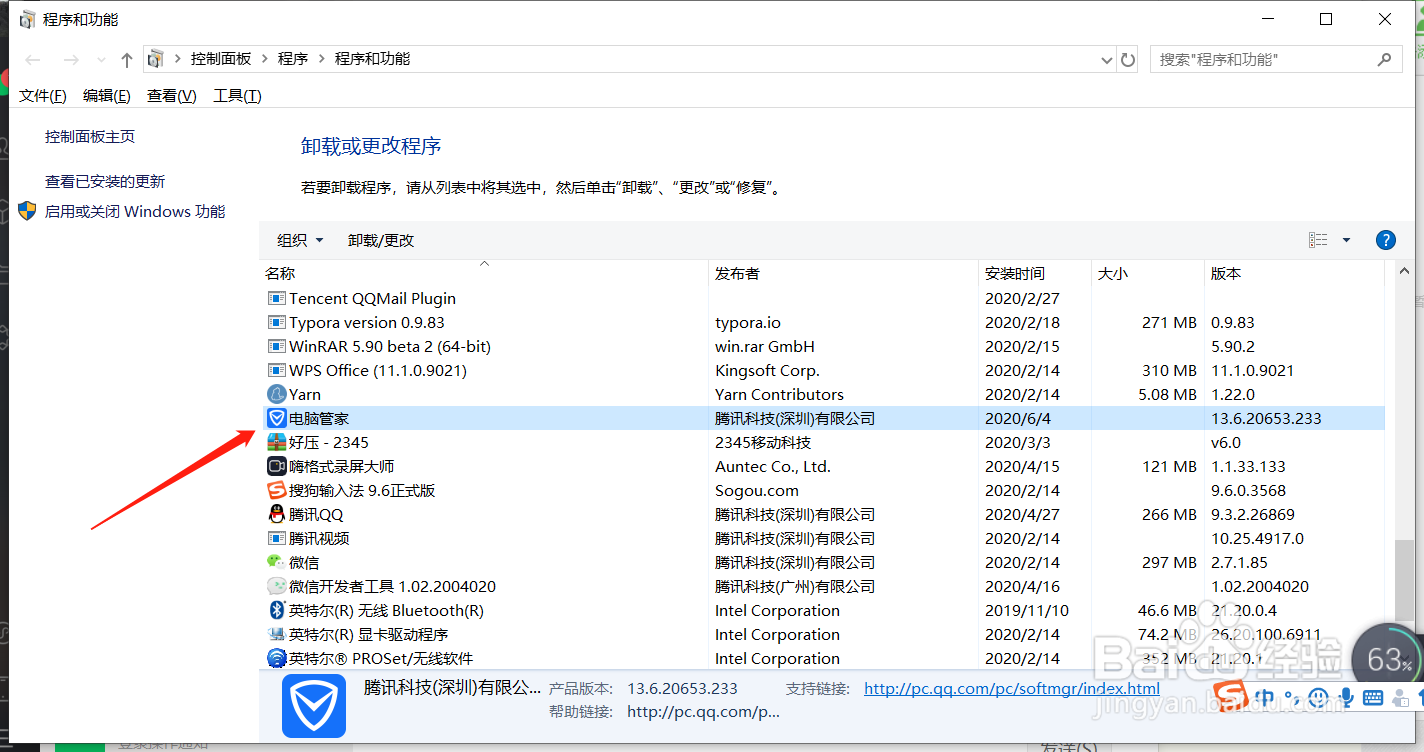Image resolution: width=1424 pixels, height=752 pixels.
Task: Select WinRAR 5.90 beta 2 (64-bit)
Action: [x=390, y=347]
